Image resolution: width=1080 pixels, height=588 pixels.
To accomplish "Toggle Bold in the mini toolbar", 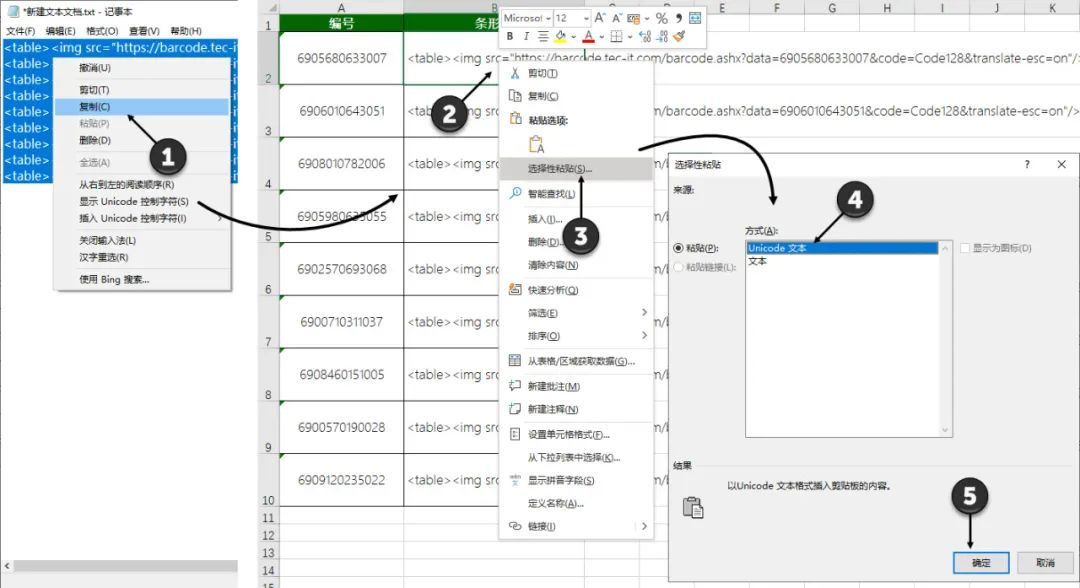I will [510, 36].
